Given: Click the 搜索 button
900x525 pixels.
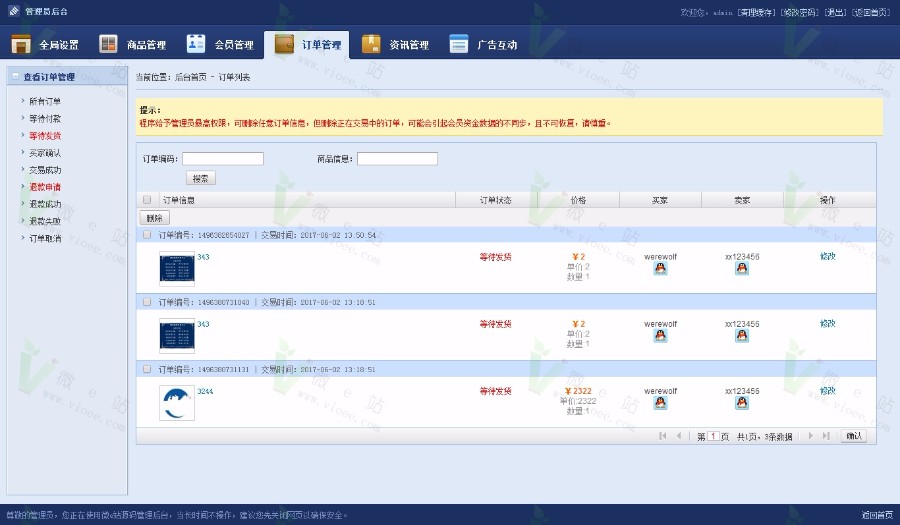Looking at the screenshot, I should (201, 178).
